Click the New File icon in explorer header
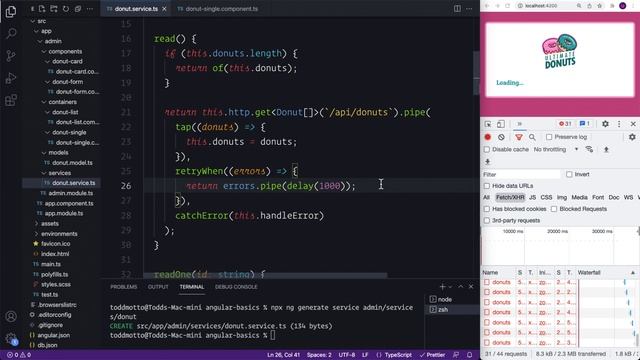Screen dimensions: 640x360 pos(42,9)
